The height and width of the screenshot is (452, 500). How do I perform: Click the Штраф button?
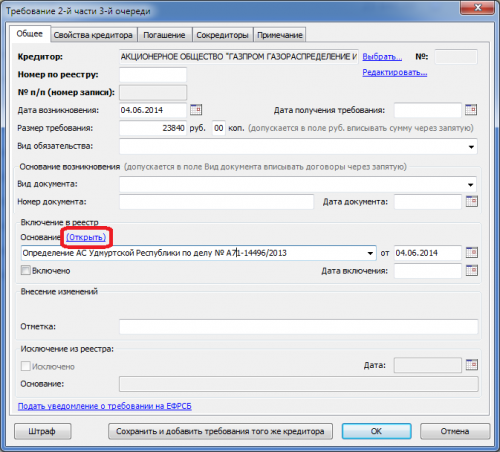(42, 431)
